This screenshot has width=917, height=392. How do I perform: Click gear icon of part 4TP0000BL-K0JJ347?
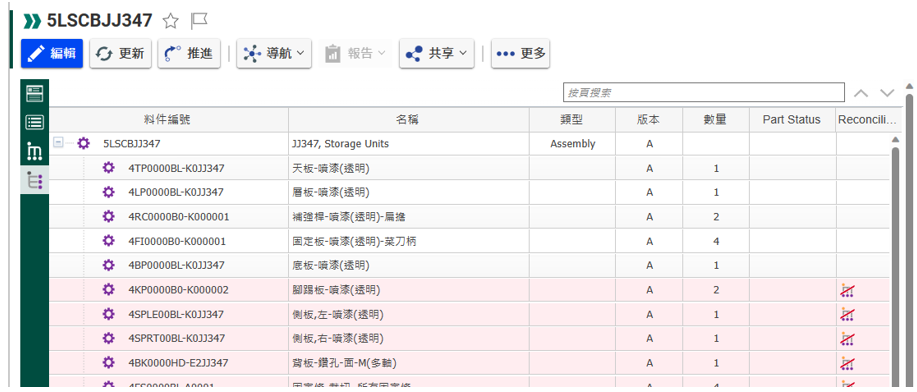(x=108, y=168)
